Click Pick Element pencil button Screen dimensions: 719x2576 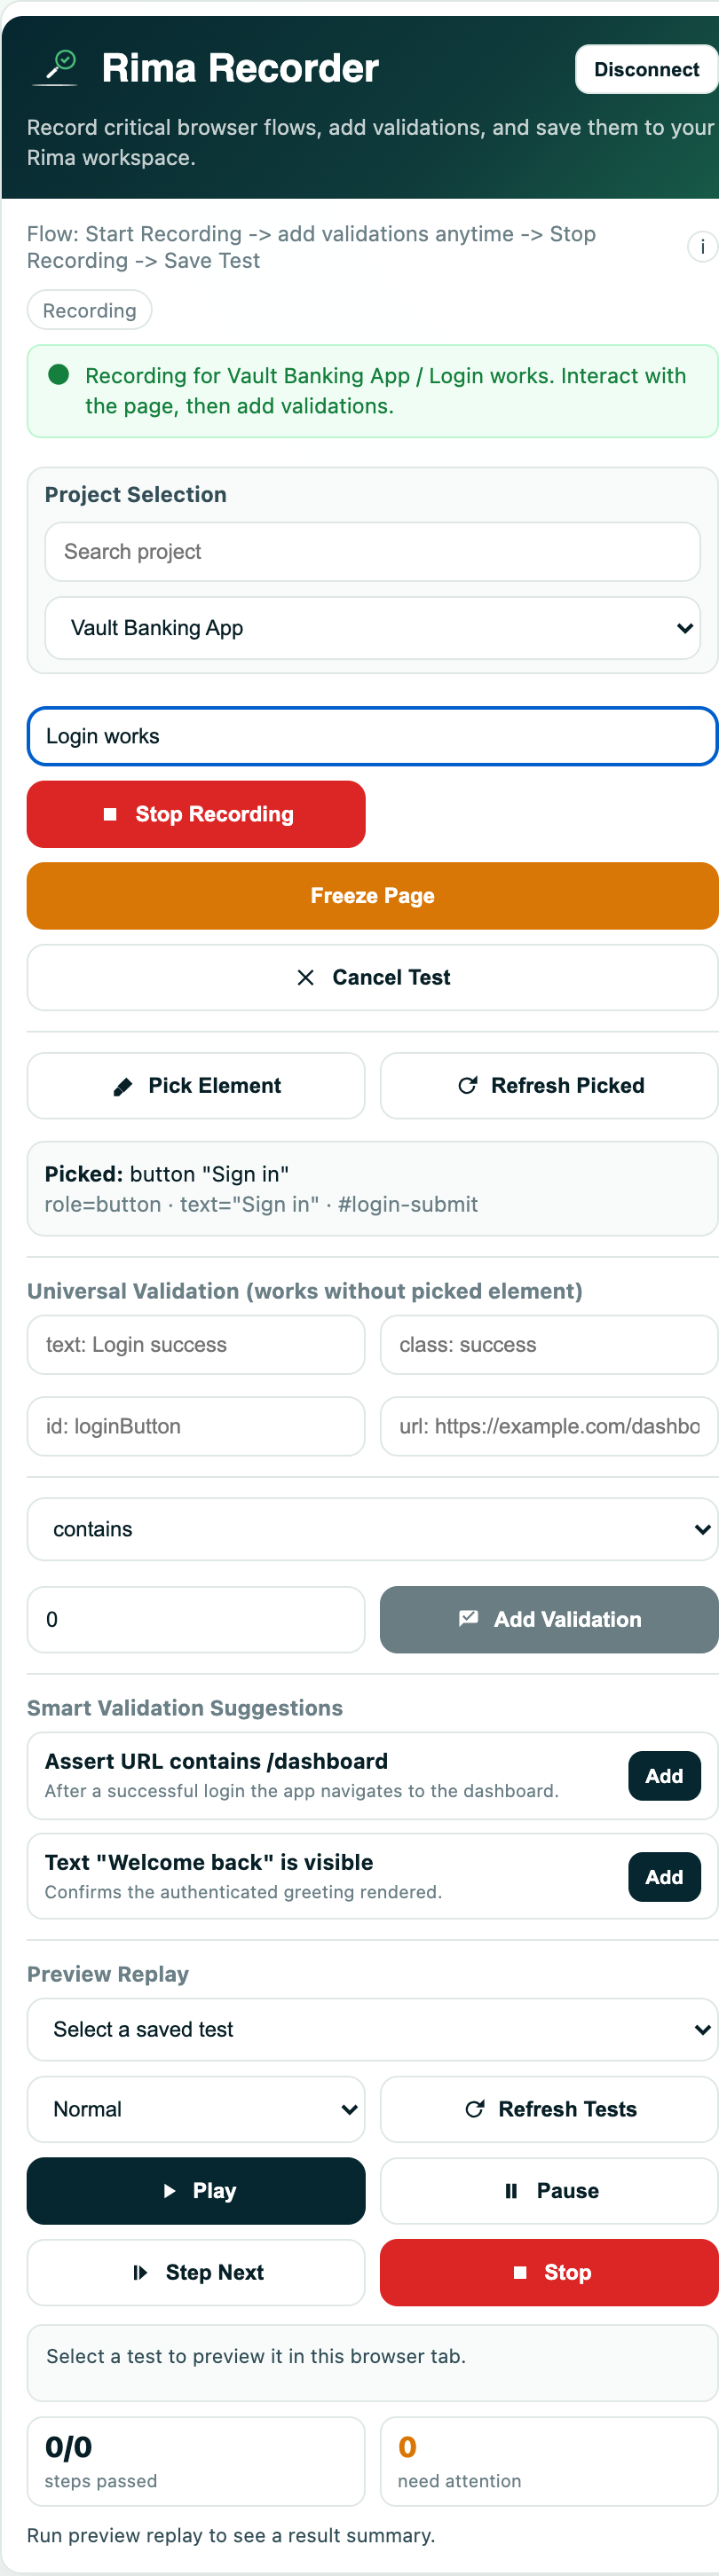[x=196, y=1085]
